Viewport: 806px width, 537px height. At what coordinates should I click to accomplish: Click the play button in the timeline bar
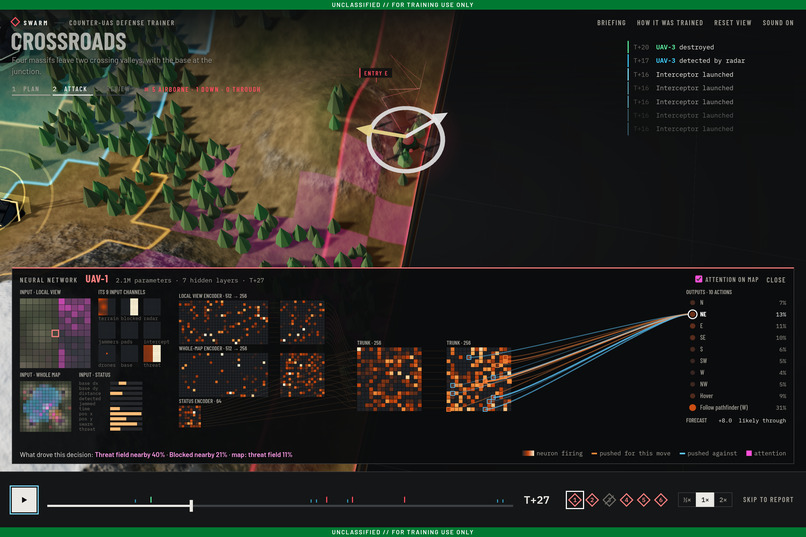24,499
